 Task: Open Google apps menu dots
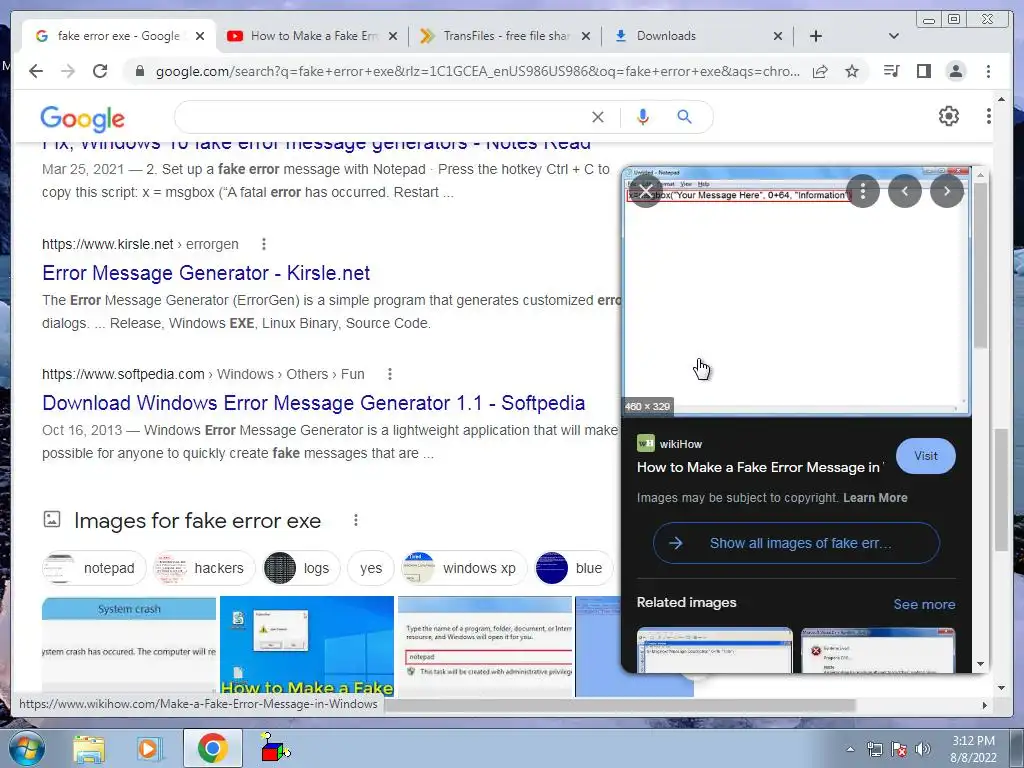pos(988,116)
